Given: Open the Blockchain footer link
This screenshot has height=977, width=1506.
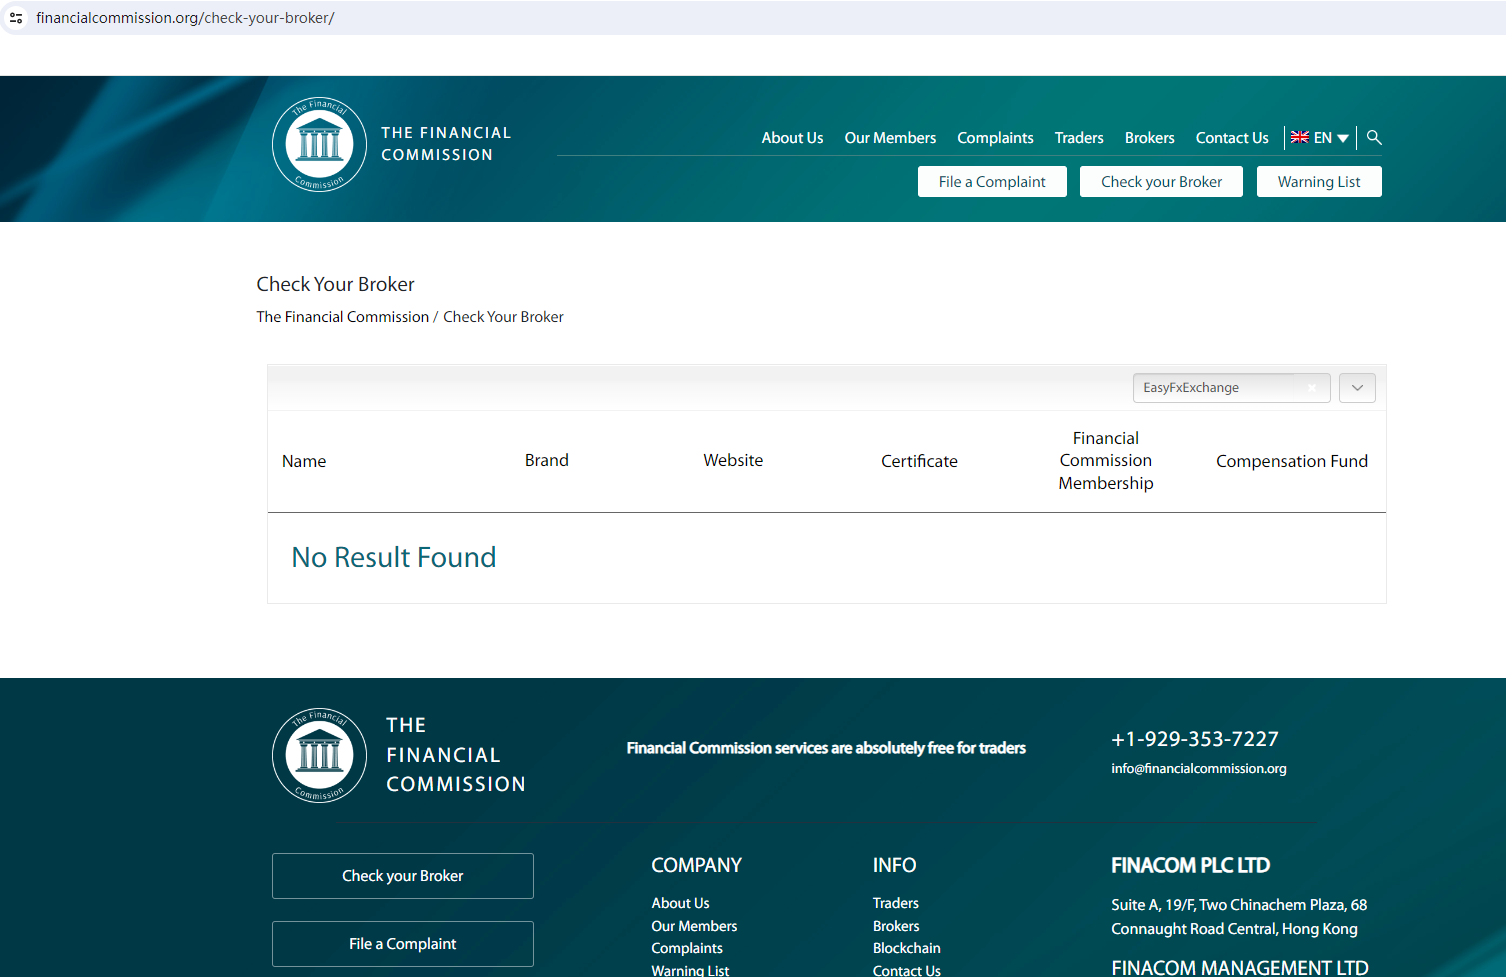Looking at the screenshot, I should (x=906, y=948).
